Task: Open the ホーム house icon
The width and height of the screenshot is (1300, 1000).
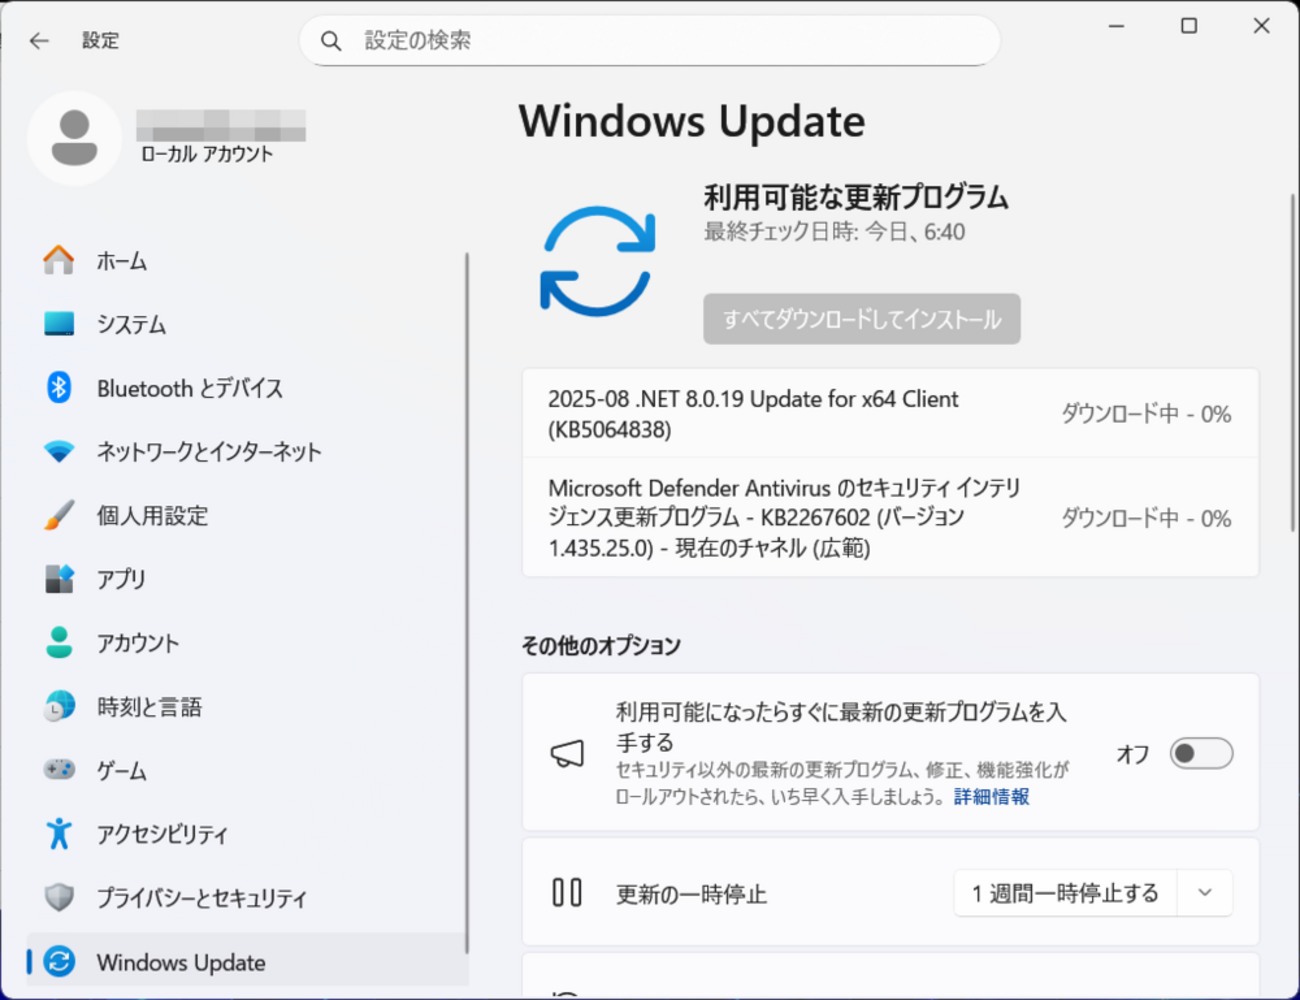Action: 59,260
